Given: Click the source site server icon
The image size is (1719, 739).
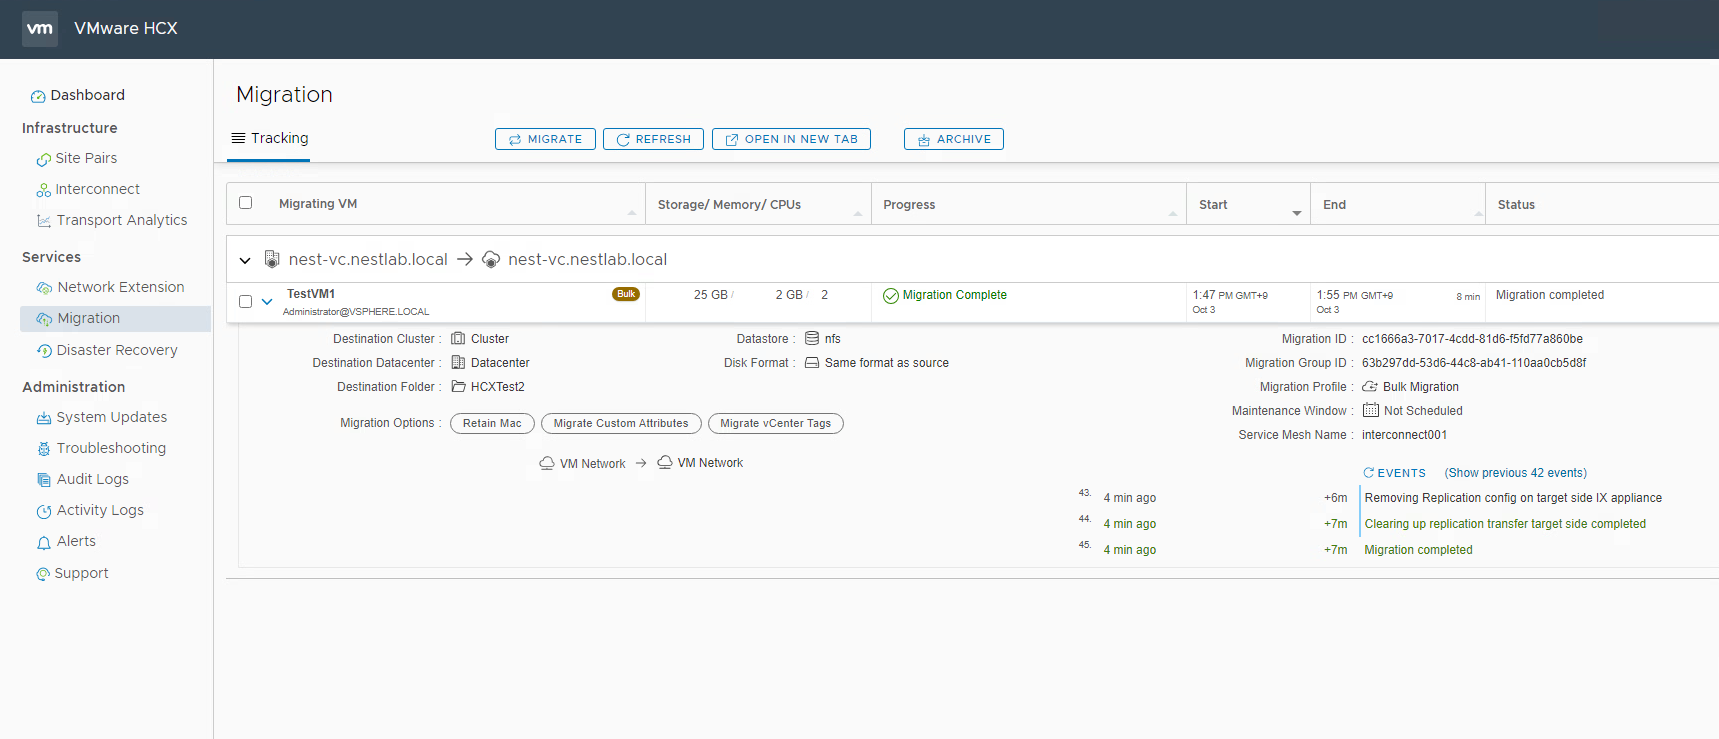Looking at the screenshot, I should point(272,259).
